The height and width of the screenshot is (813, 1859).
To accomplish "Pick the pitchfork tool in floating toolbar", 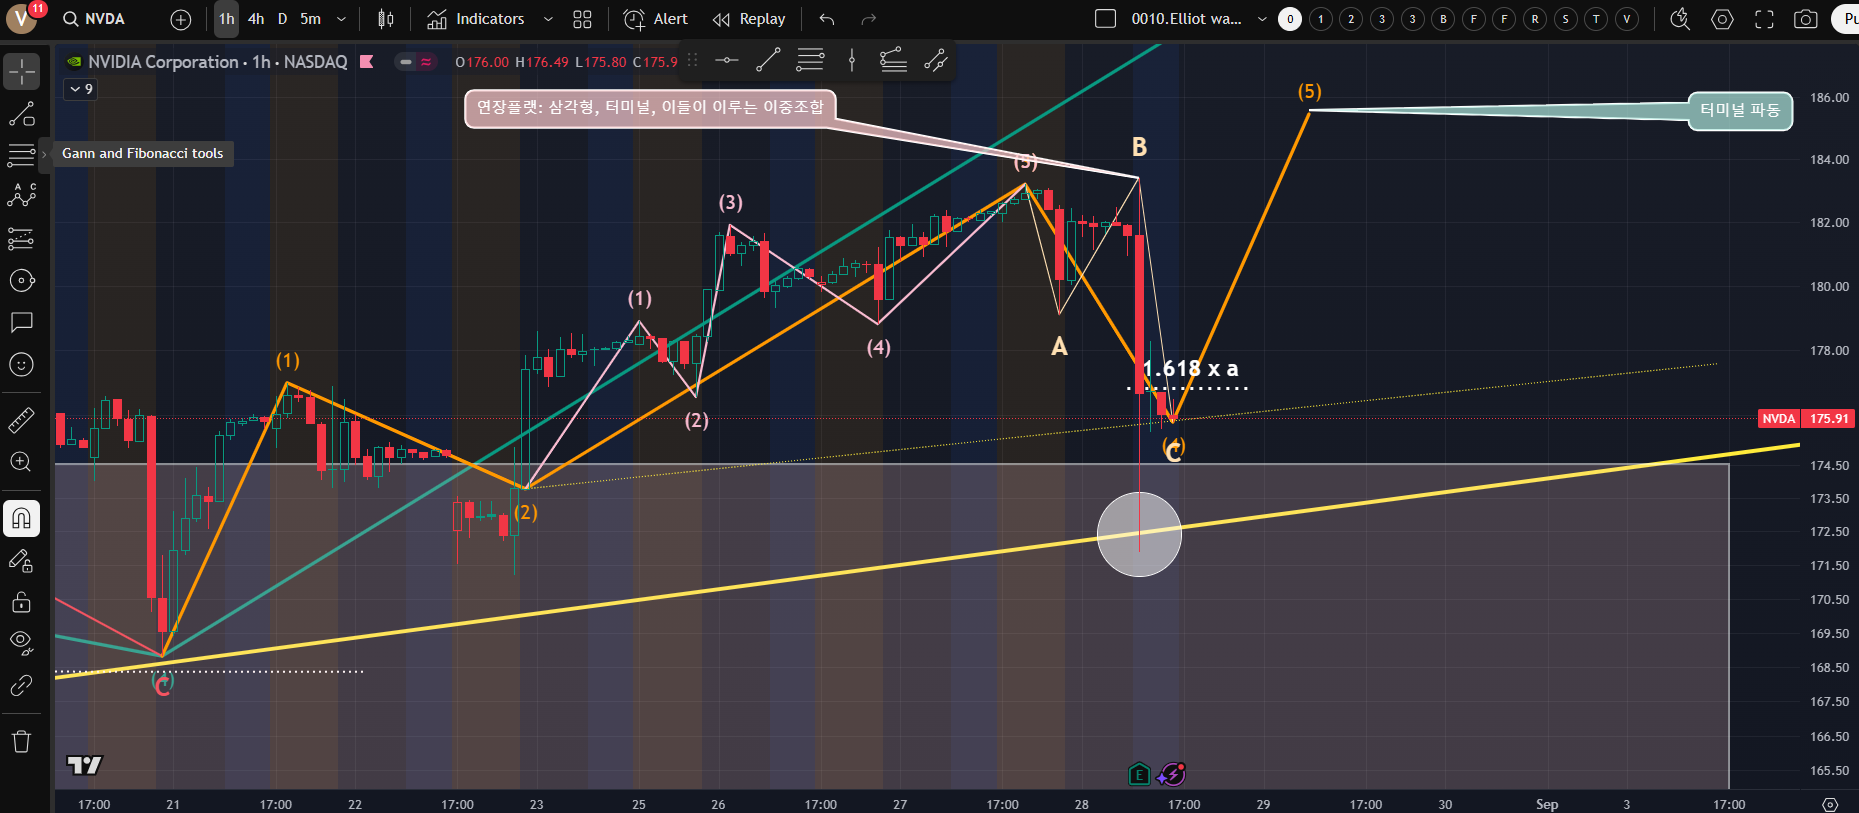I will (x=935, y=61).
